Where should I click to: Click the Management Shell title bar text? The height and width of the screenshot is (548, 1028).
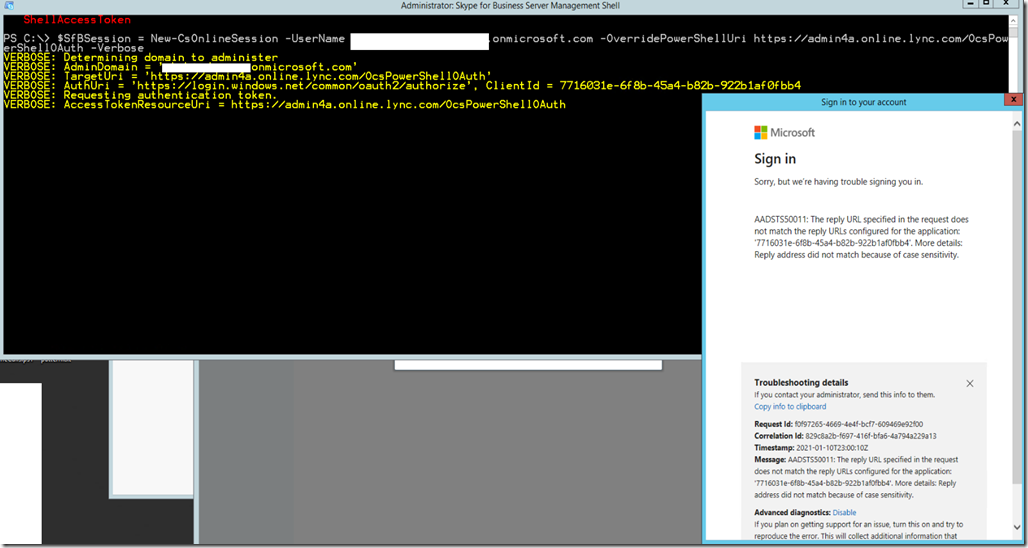[x=510, y=6]
